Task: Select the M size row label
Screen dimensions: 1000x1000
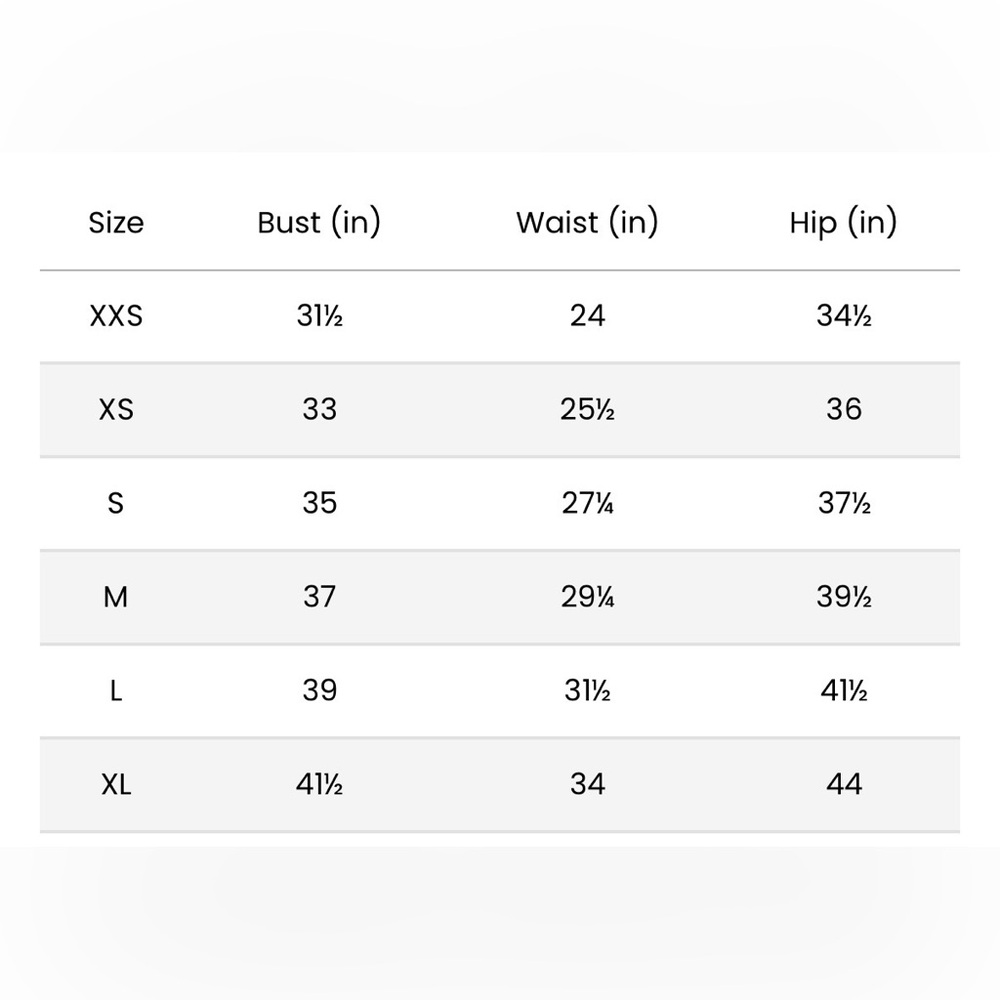Action: point(115,597)
